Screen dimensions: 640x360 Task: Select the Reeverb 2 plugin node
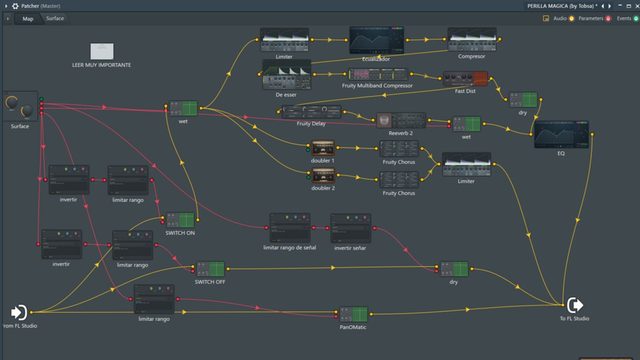401,121
